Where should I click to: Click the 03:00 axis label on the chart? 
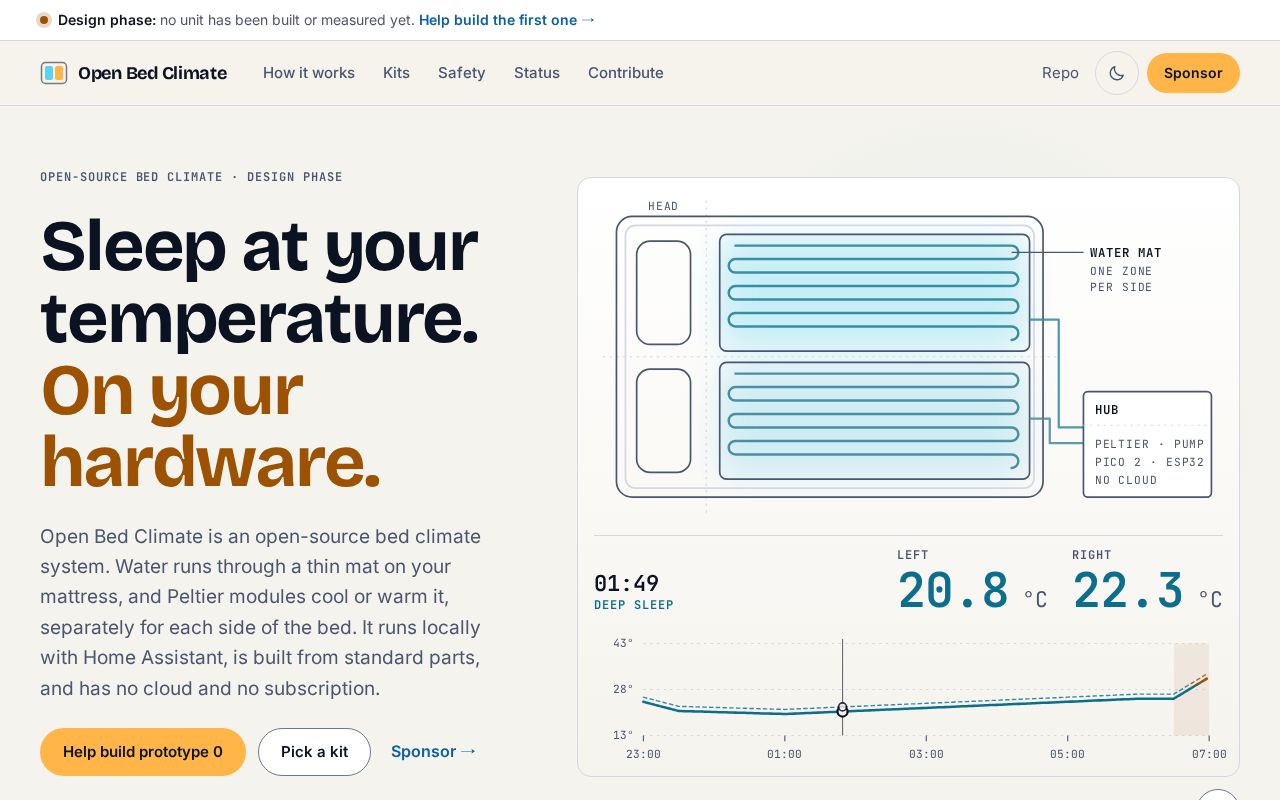coord(926,754)
